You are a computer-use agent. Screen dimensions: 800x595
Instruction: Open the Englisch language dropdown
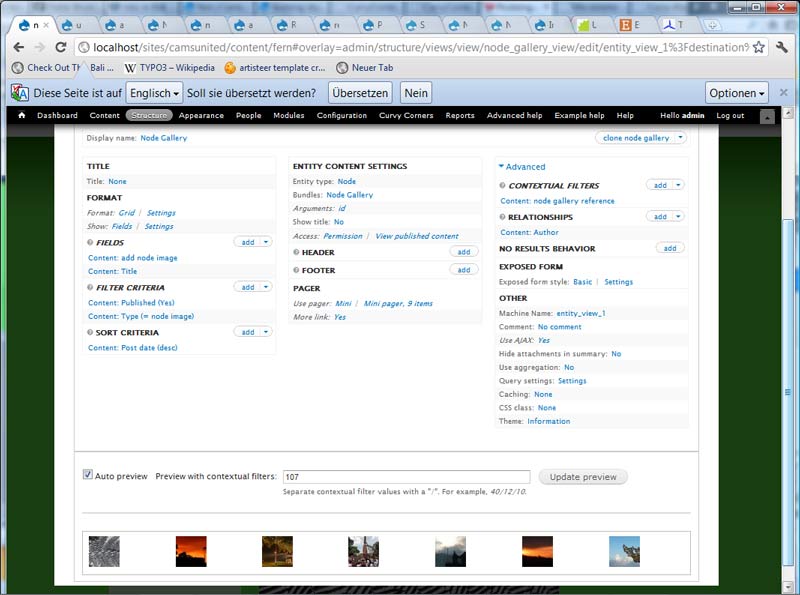tap(154, 93)
